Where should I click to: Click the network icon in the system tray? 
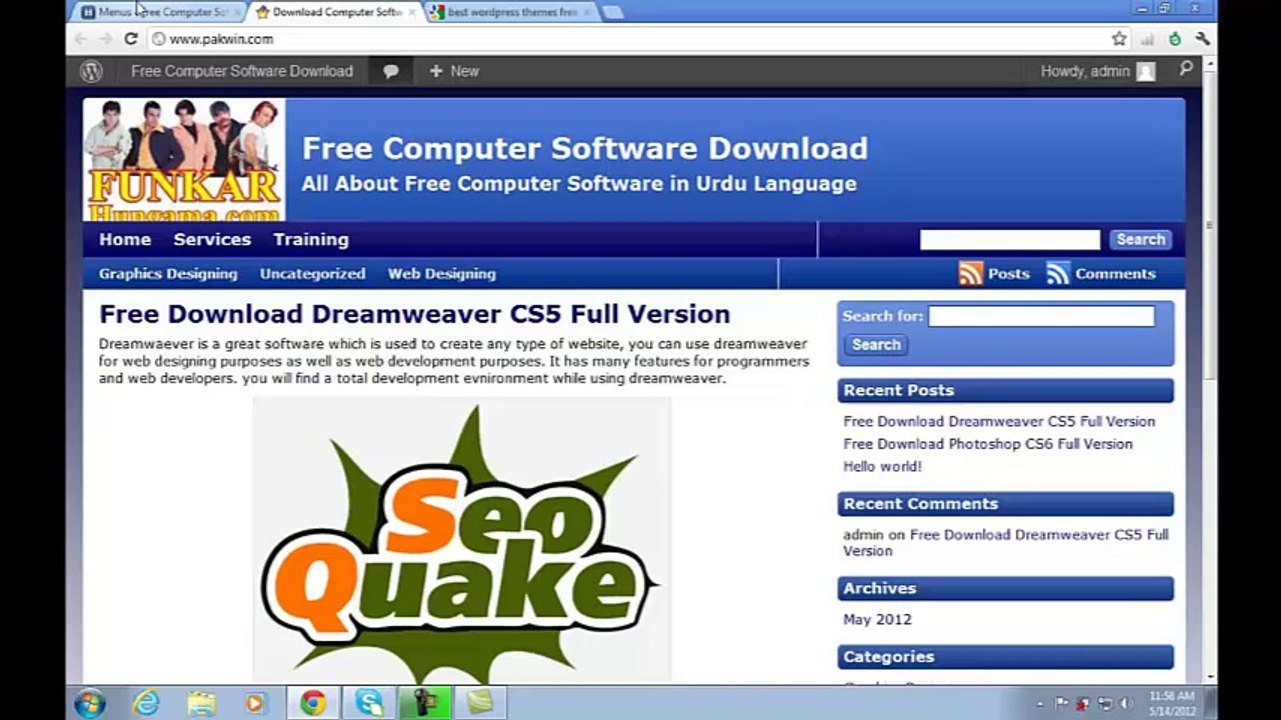point(1105,703)
